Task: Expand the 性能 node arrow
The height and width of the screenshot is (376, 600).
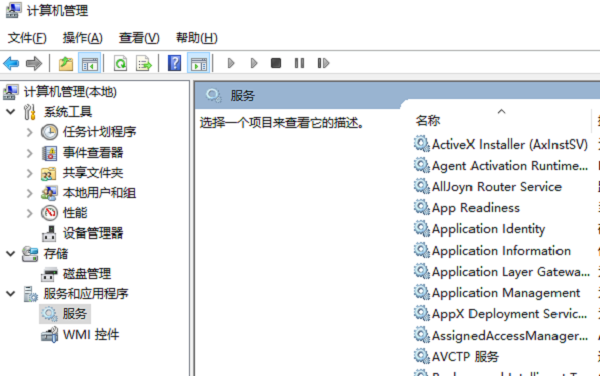Action: [29, 213]
